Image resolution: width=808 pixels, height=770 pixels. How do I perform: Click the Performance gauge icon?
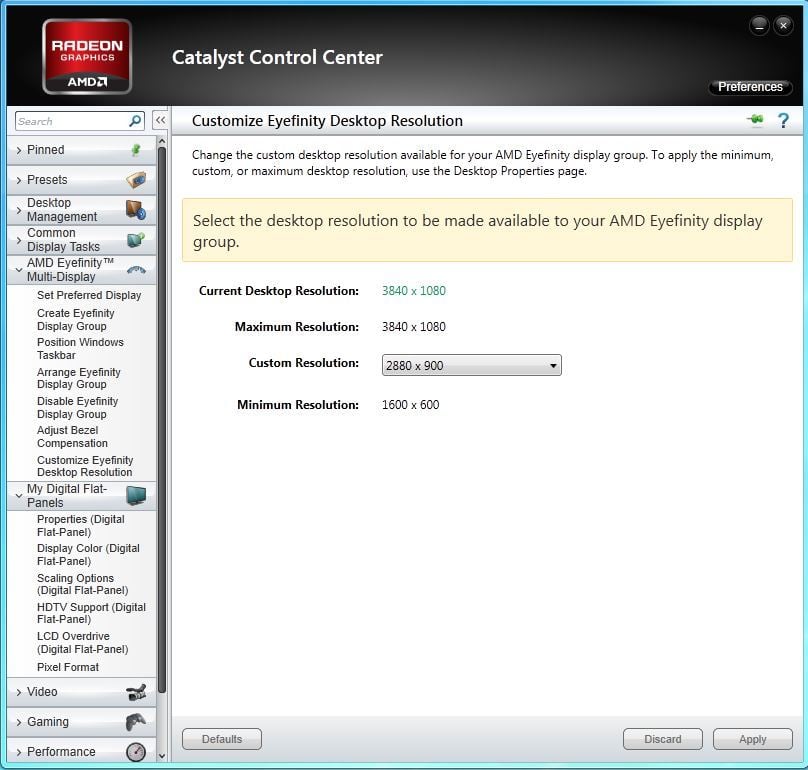(x=136, y=752)
